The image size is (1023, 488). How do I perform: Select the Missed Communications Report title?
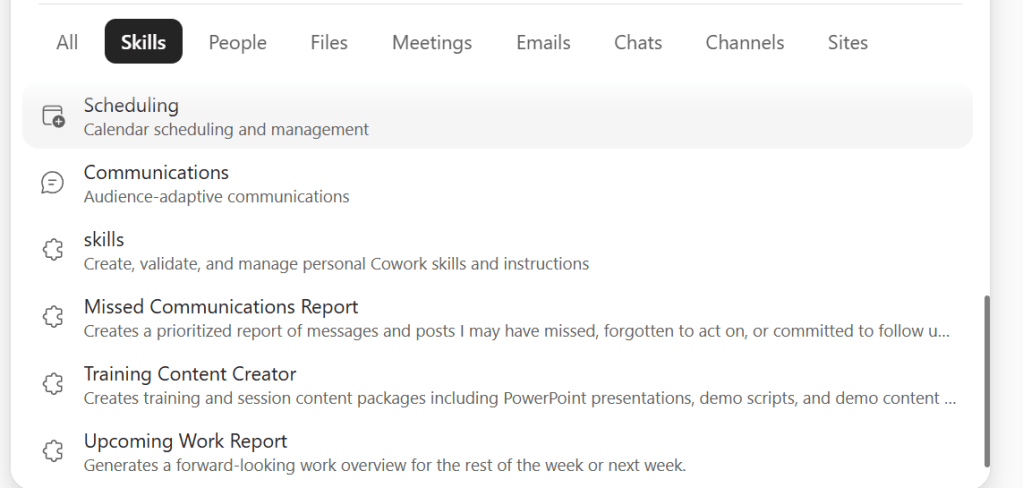pyautogui.click(x=221, y=306)
